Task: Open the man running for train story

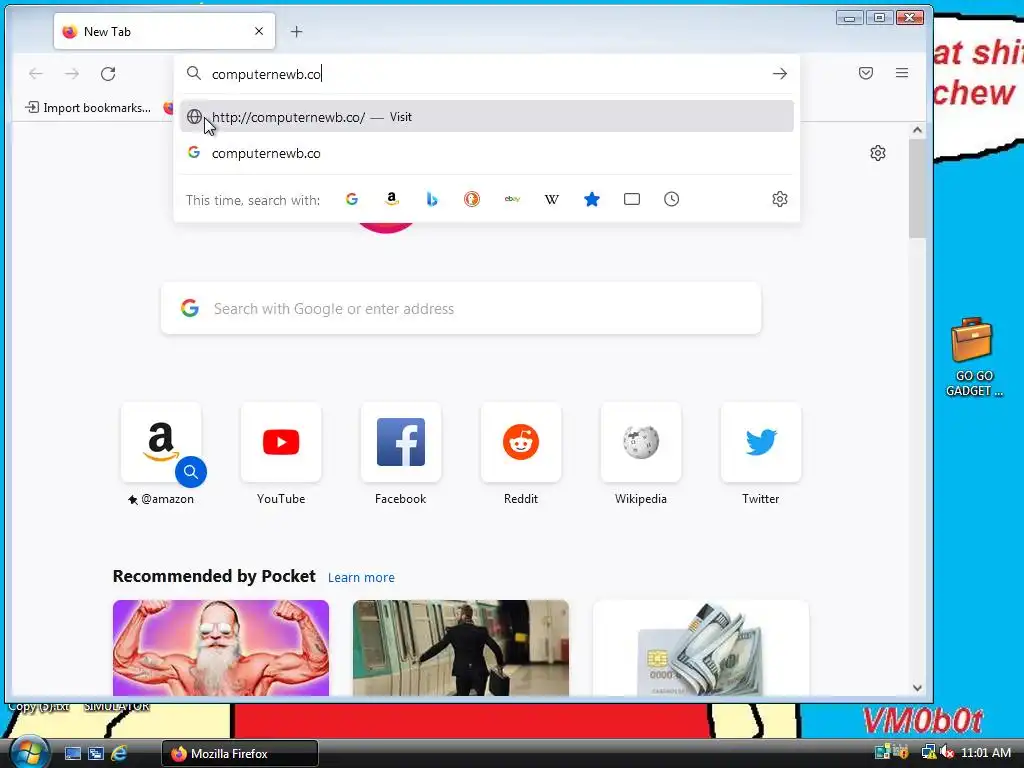Action: point(461,648)
